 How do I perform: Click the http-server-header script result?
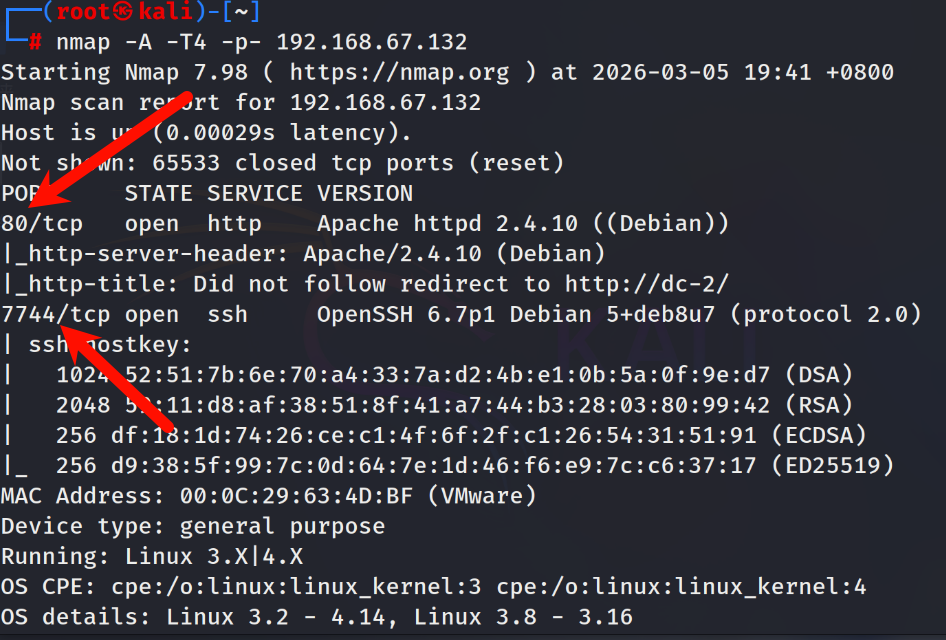(x=304, y=253)
